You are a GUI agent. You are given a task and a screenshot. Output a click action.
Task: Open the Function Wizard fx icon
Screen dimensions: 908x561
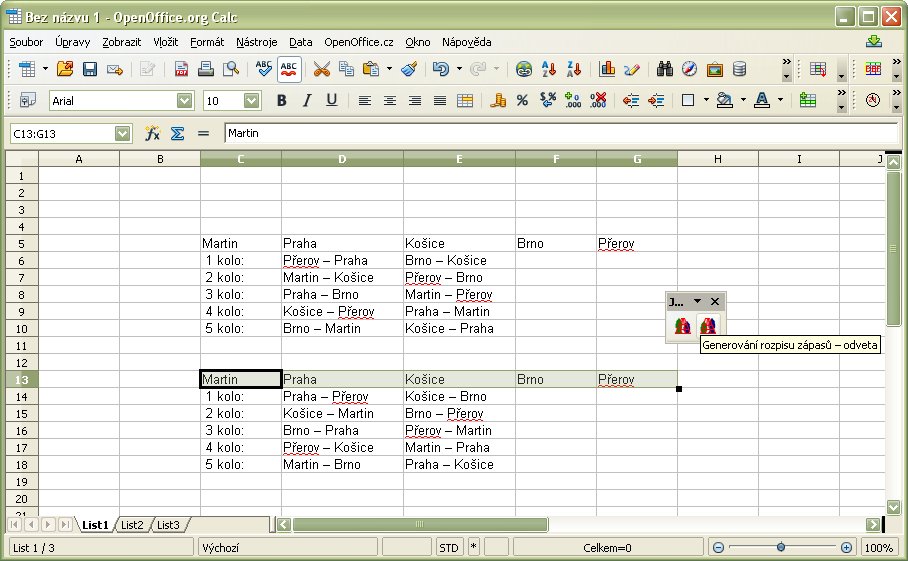152,134
